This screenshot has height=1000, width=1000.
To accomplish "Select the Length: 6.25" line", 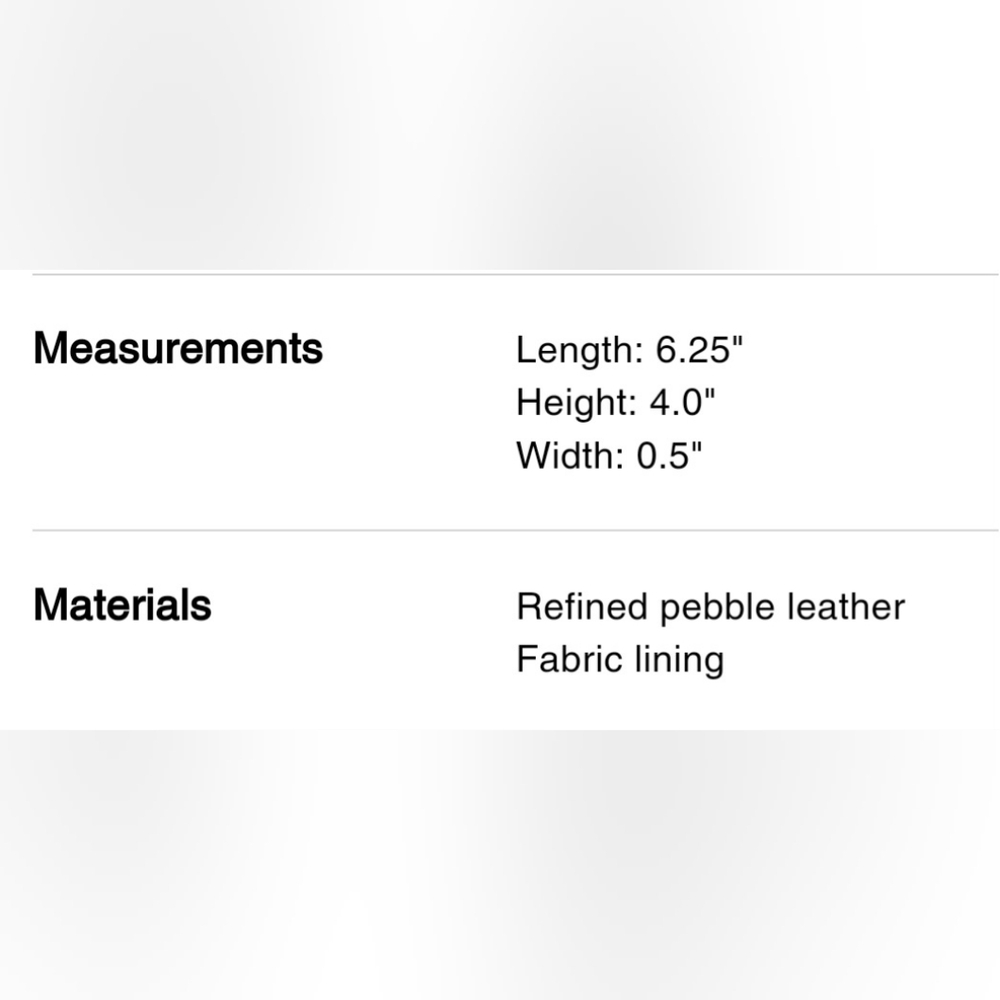I will click(630, 351).
